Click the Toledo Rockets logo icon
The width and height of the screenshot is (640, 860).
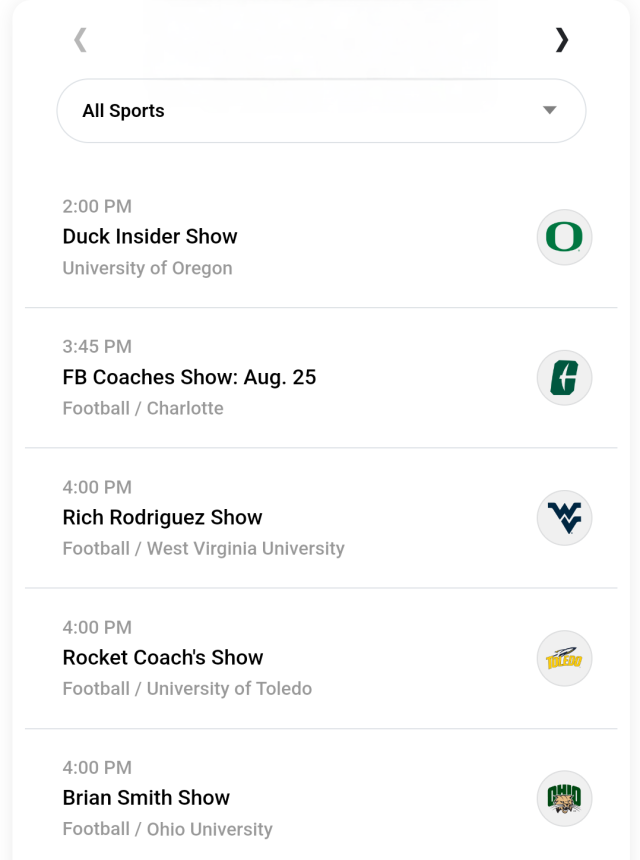tap(564, 658)
